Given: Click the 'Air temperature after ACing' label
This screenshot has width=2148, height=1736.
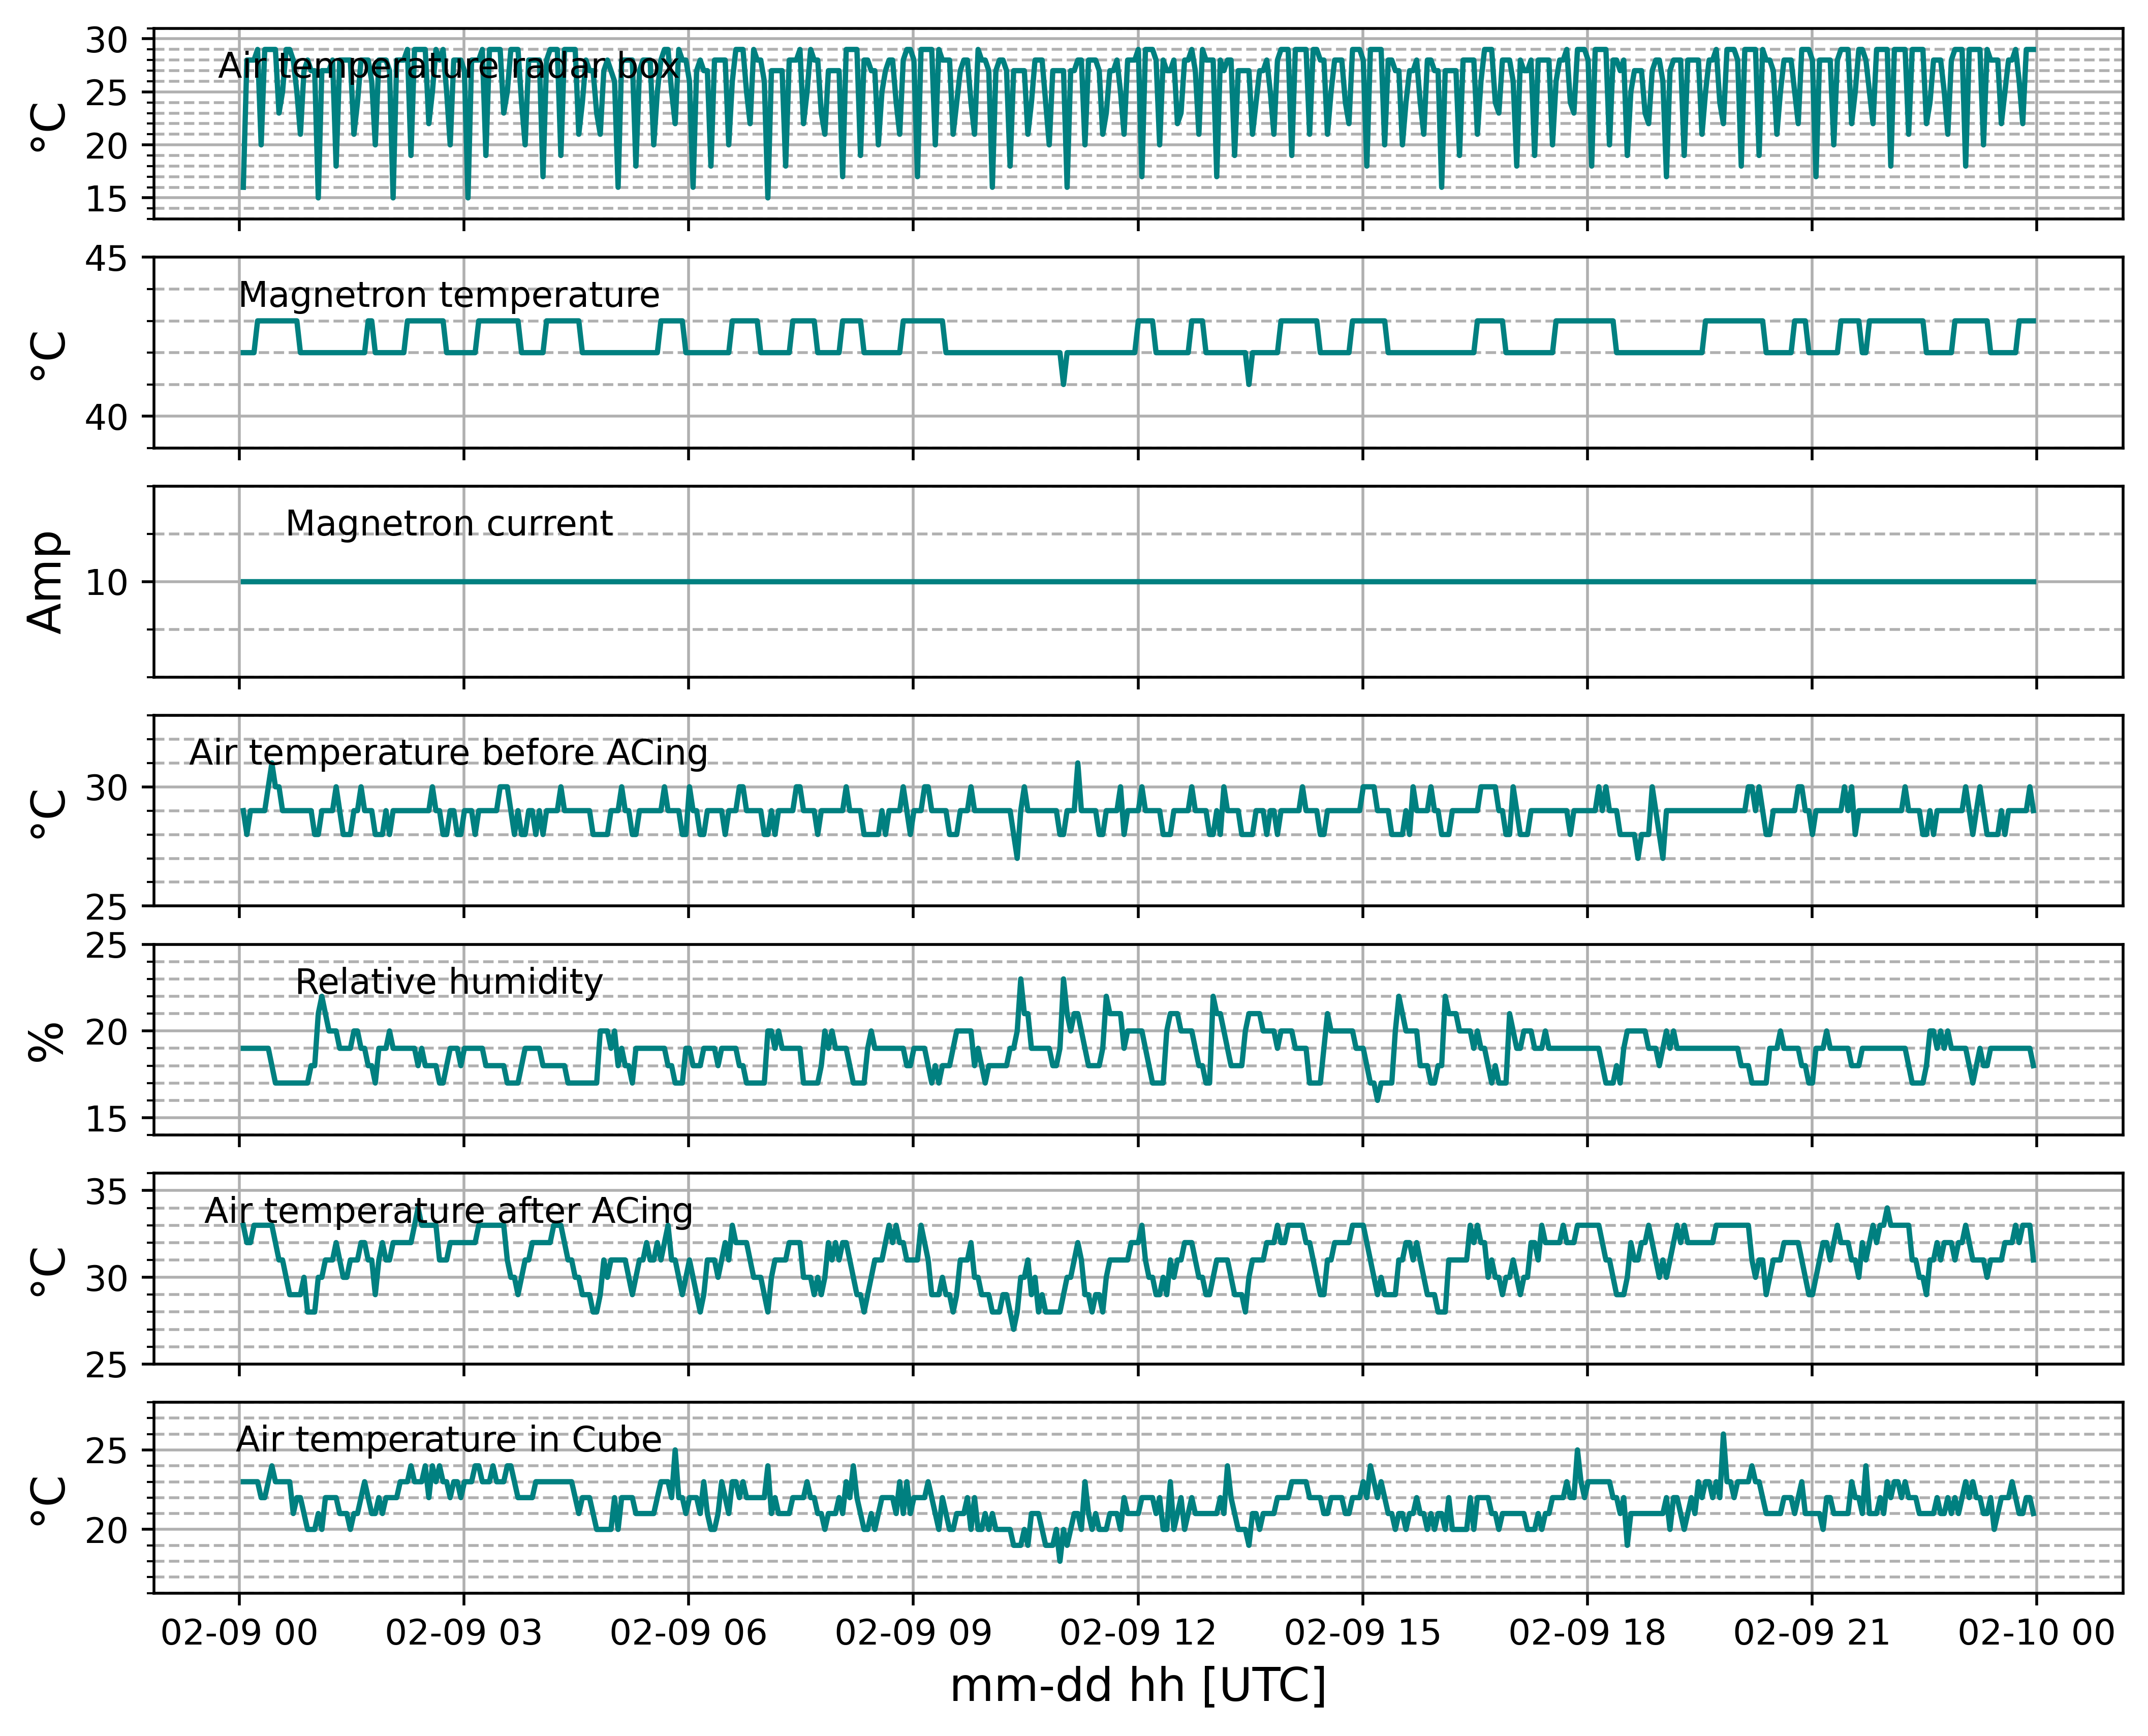Looking at the screenshot, I should 448,1211.
